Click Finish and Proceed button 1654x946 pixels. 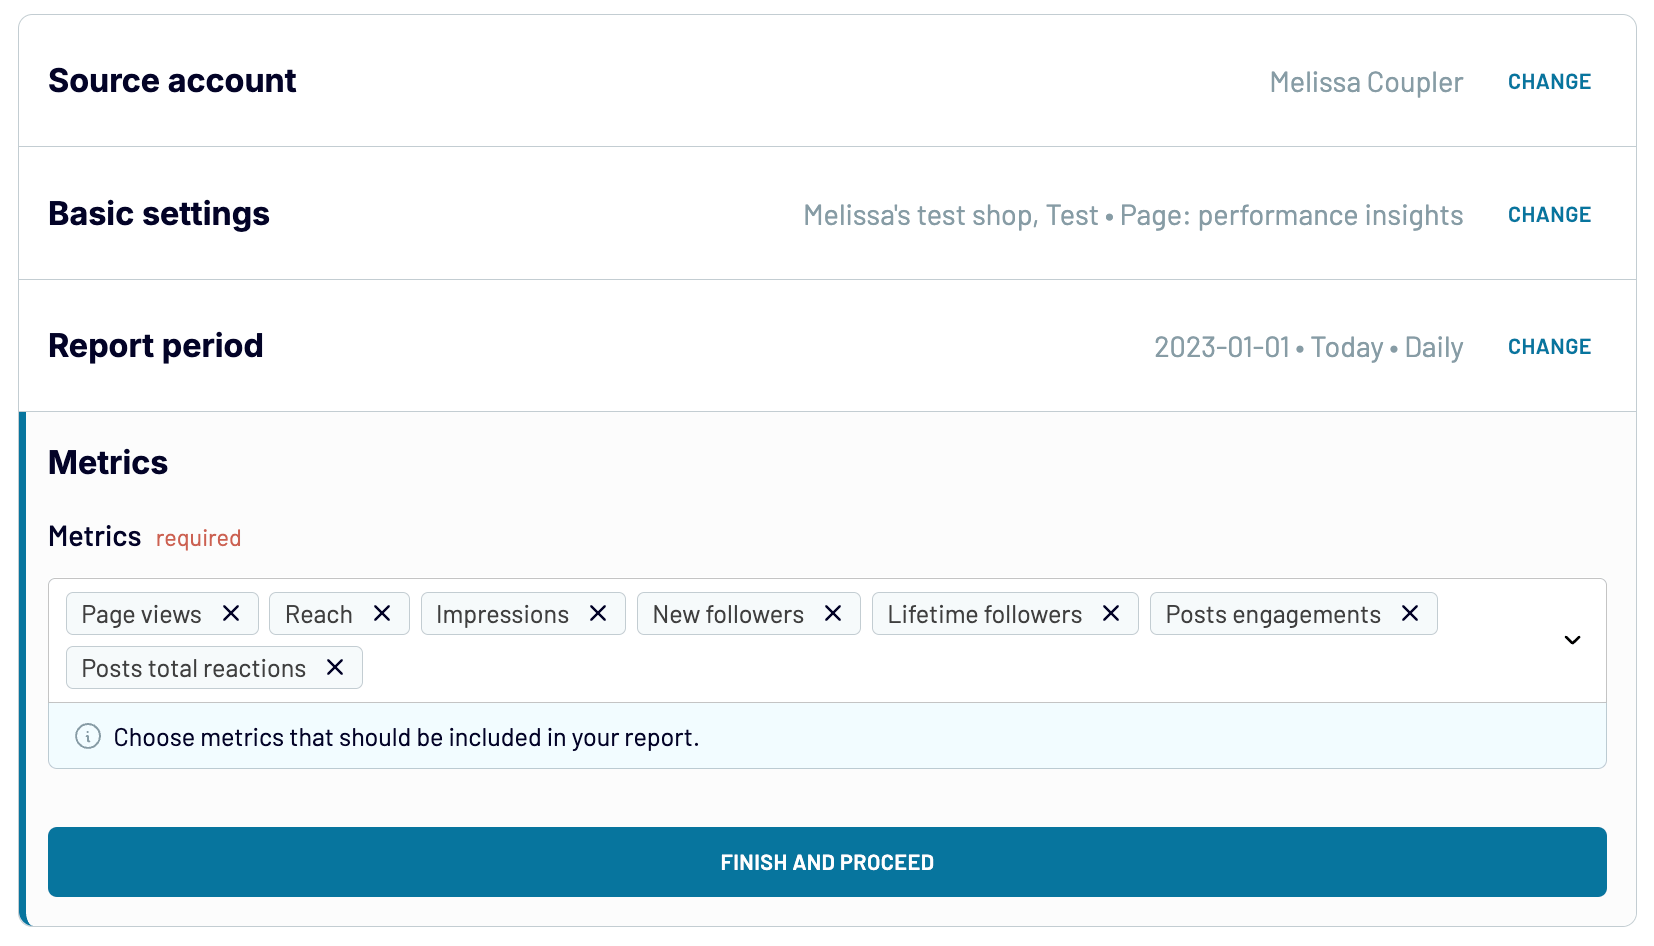tap(827, 862)
